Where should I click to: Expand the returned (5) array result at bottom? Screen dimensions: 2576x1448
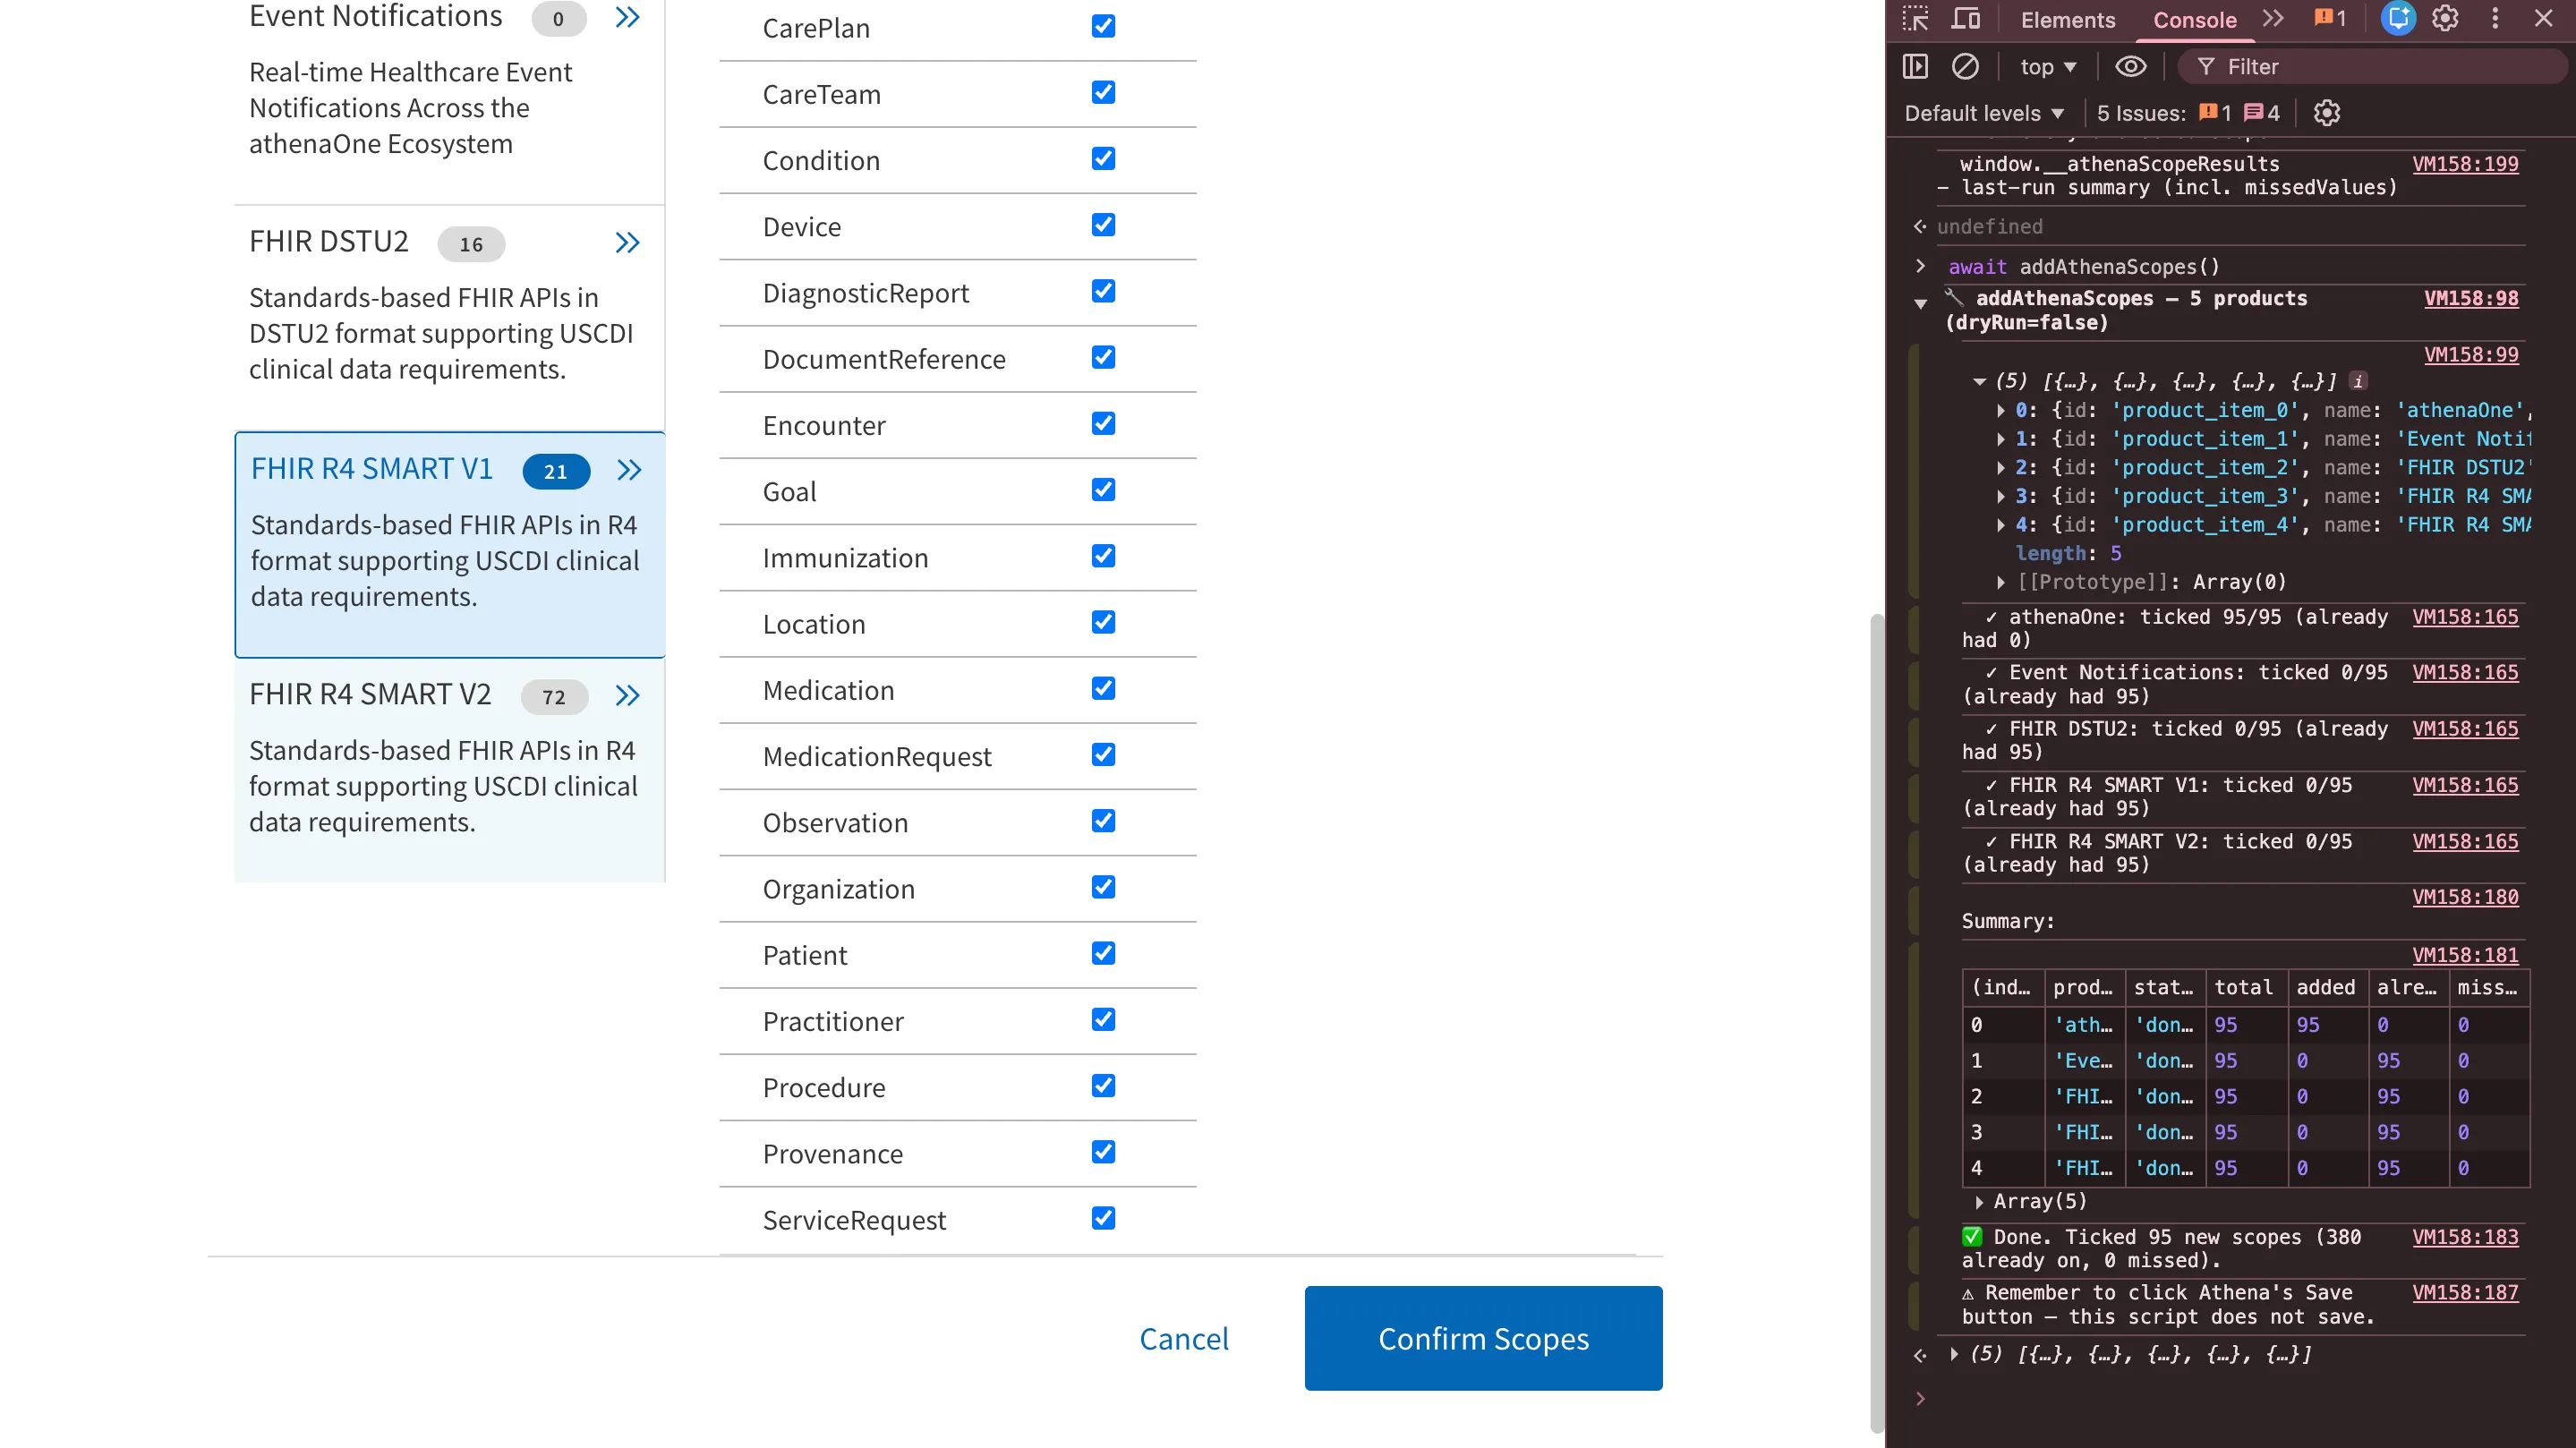point(1954,1355)
